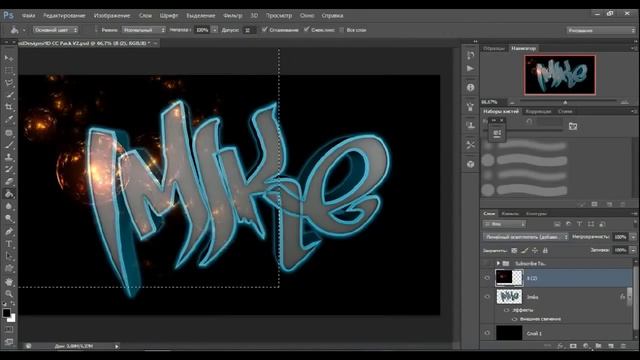The width and height of the screenshot is (640, 360).
Task: Open the History panel icon in dock
Action: click(471, 55)
